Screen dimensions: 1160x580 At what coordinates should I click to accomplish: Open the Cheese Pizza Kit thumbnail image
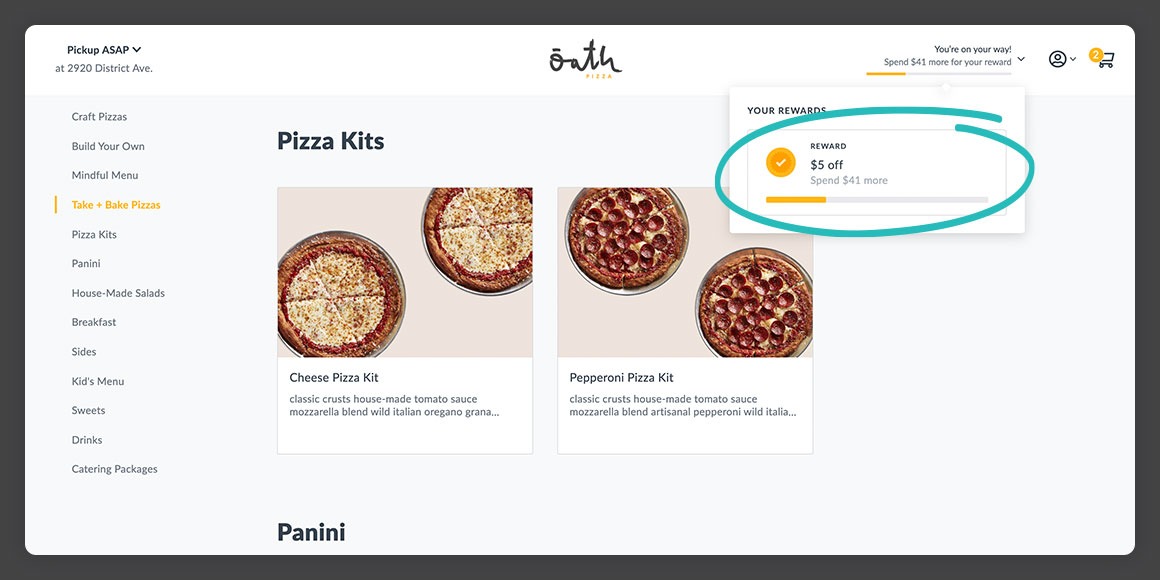click(x=404, y=272)
